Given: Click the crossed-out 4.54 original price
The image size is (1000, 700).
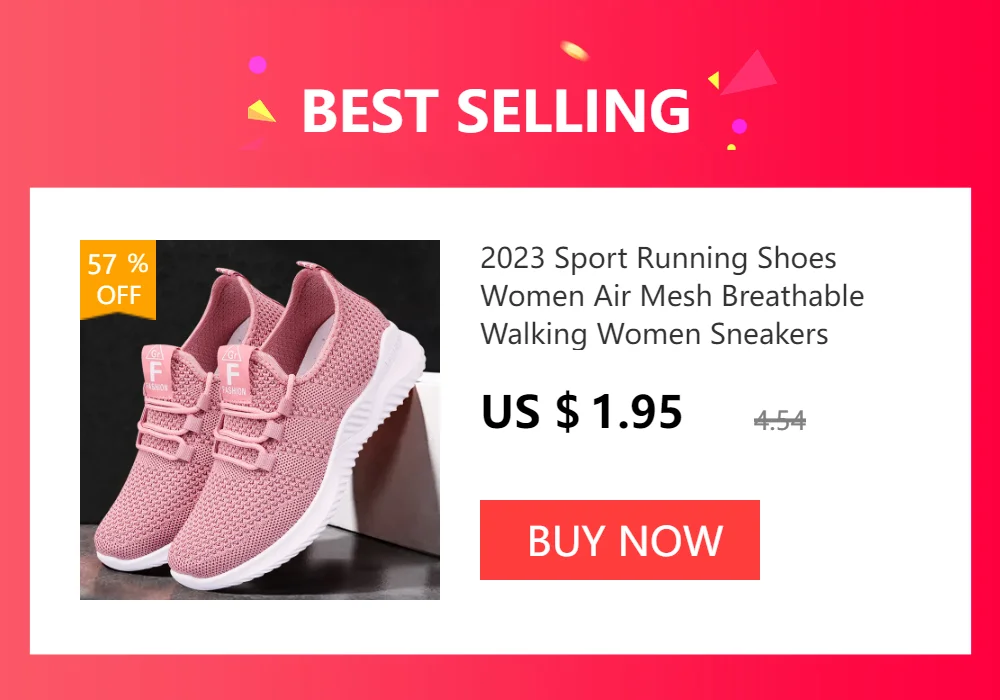Looking at the screenshot, I should click(779, 420).
